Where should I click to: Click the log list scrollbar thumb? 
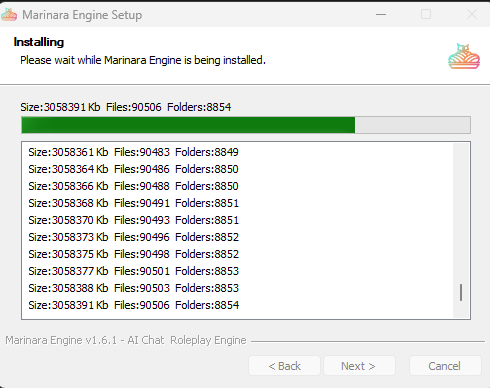tap(461, 293)
